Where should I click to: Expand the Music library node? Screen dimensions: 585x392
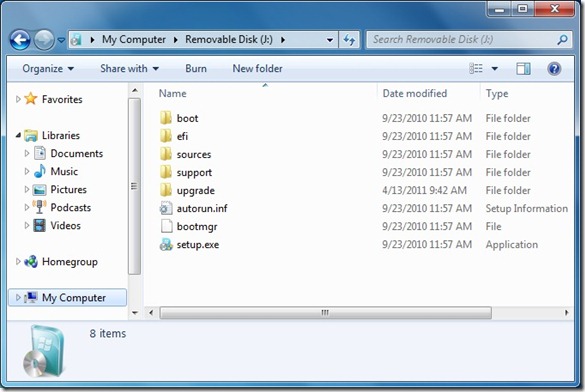click(x=26, y=171)
